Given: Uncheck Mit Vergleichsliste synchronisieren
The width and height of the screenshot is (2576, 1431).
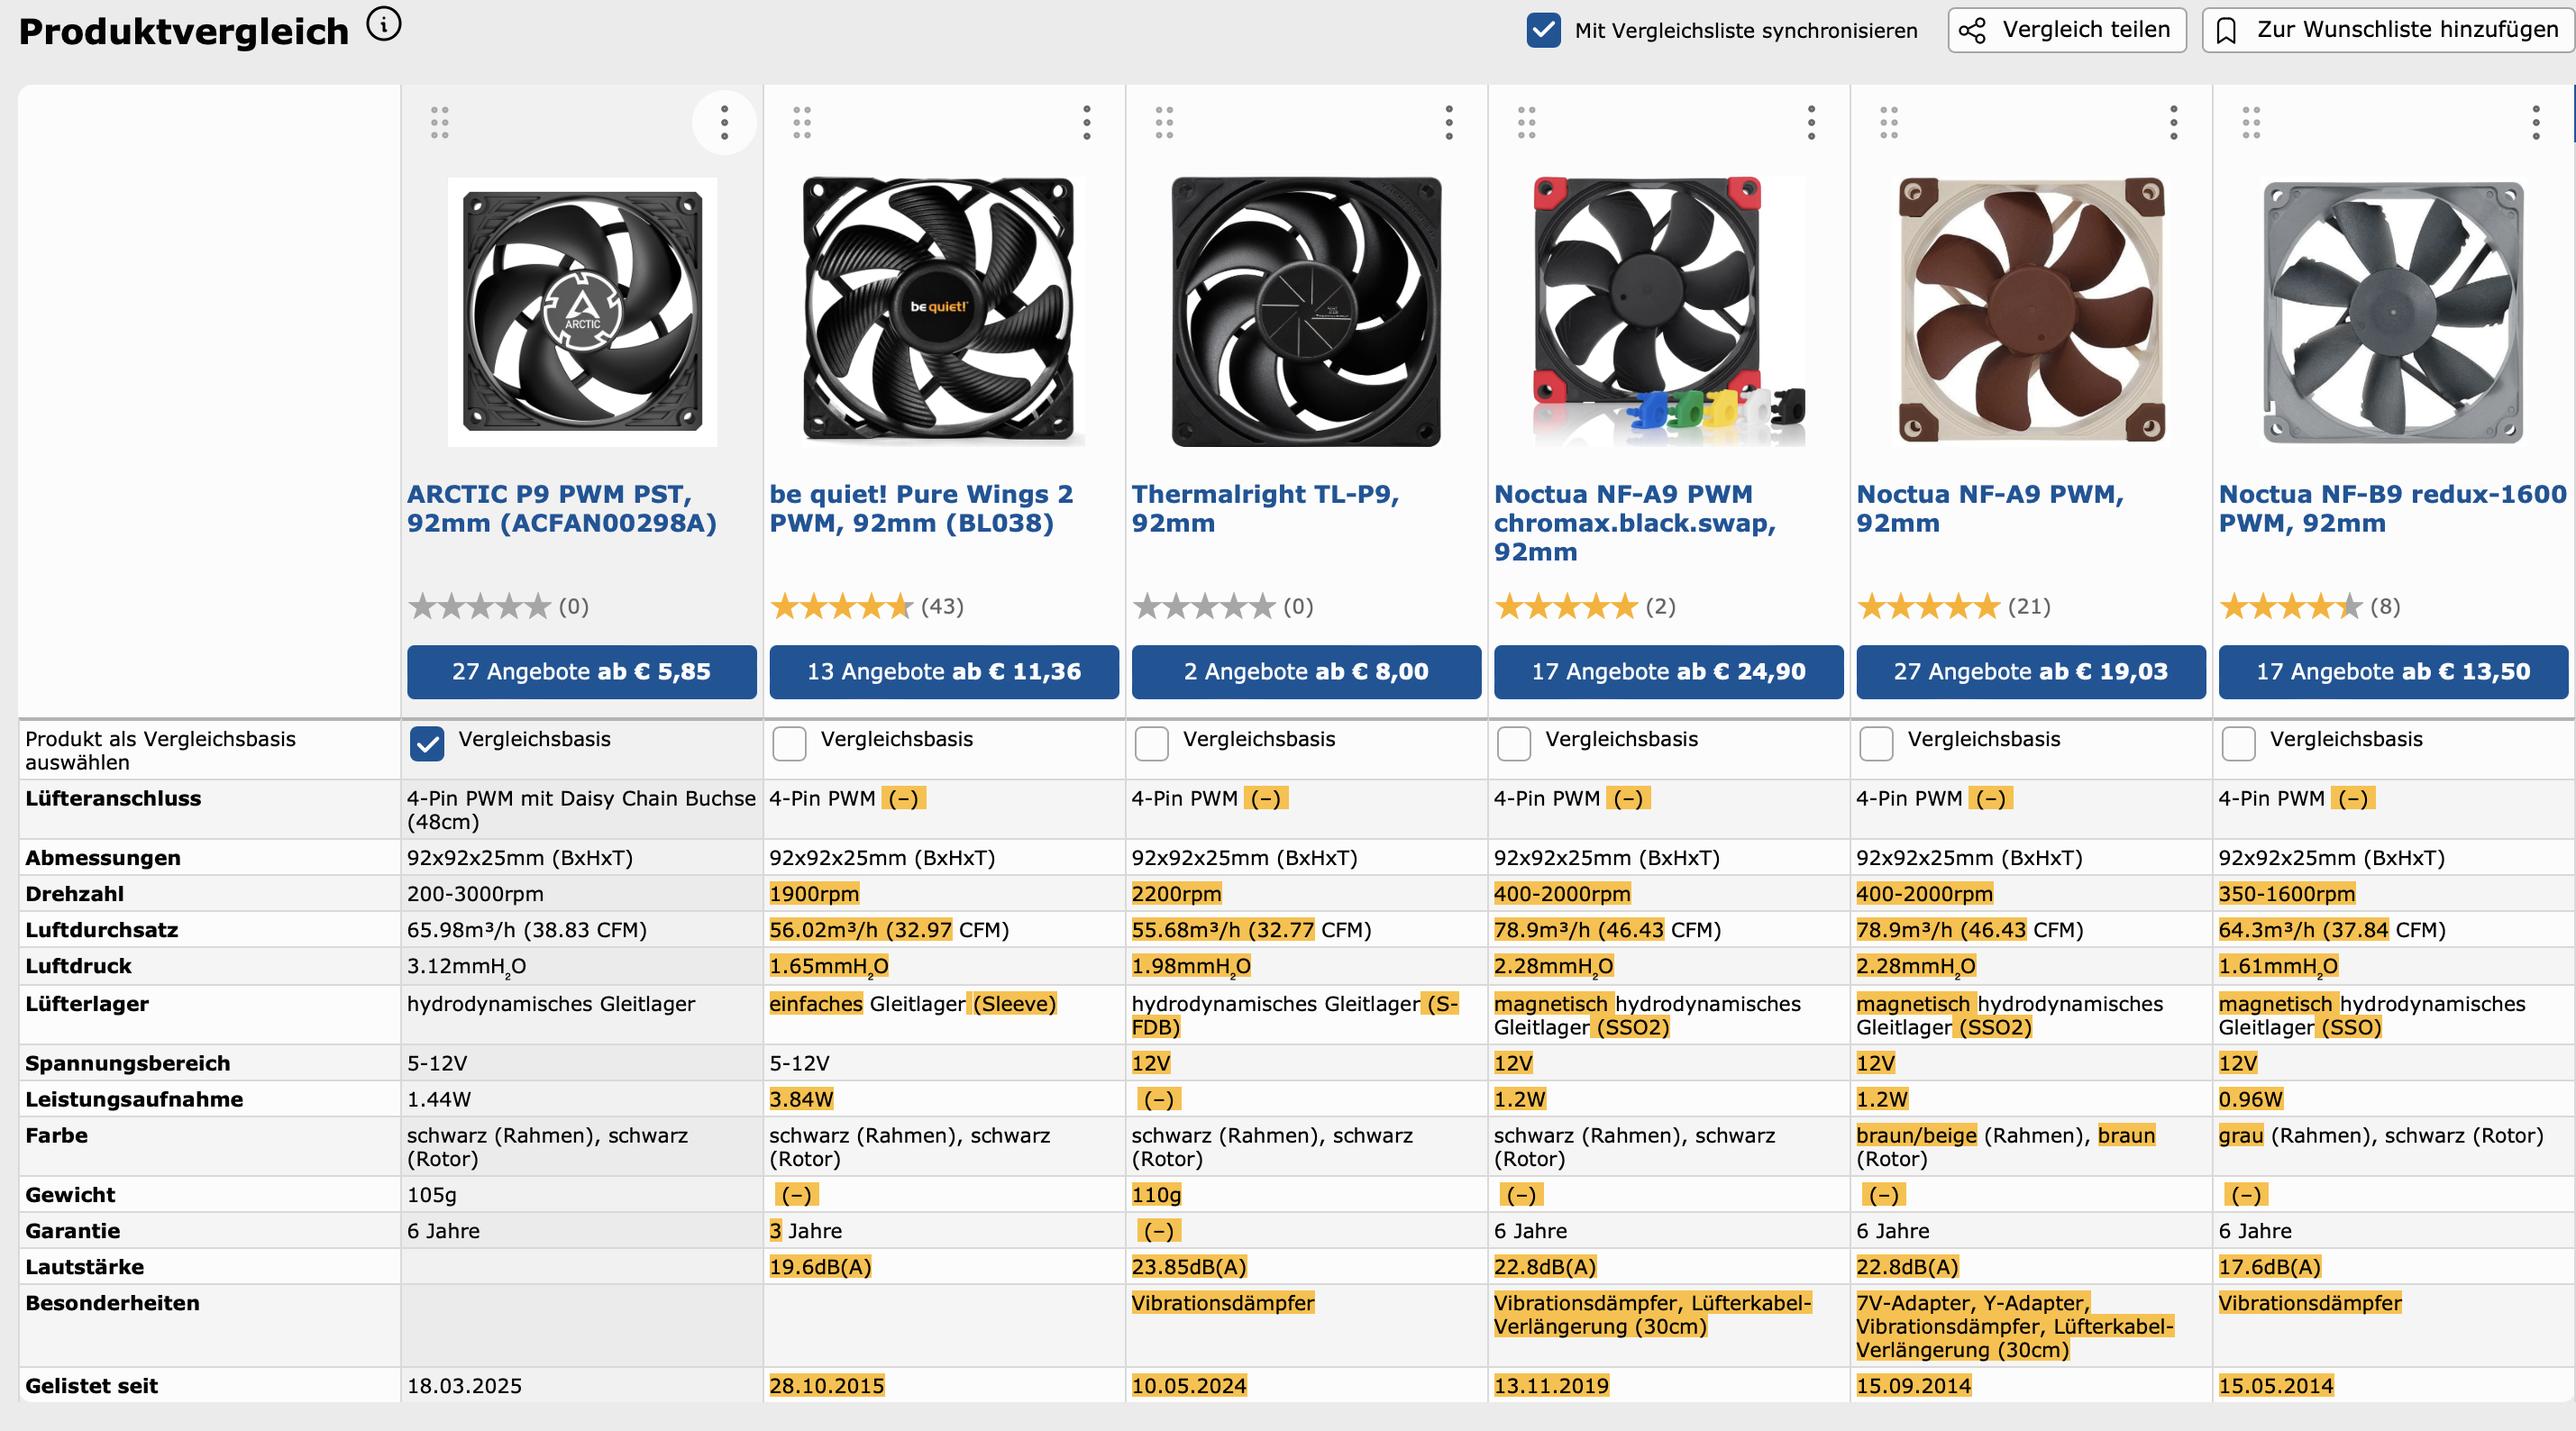Looking at the screenshot, I should (x=1543, y=30).
